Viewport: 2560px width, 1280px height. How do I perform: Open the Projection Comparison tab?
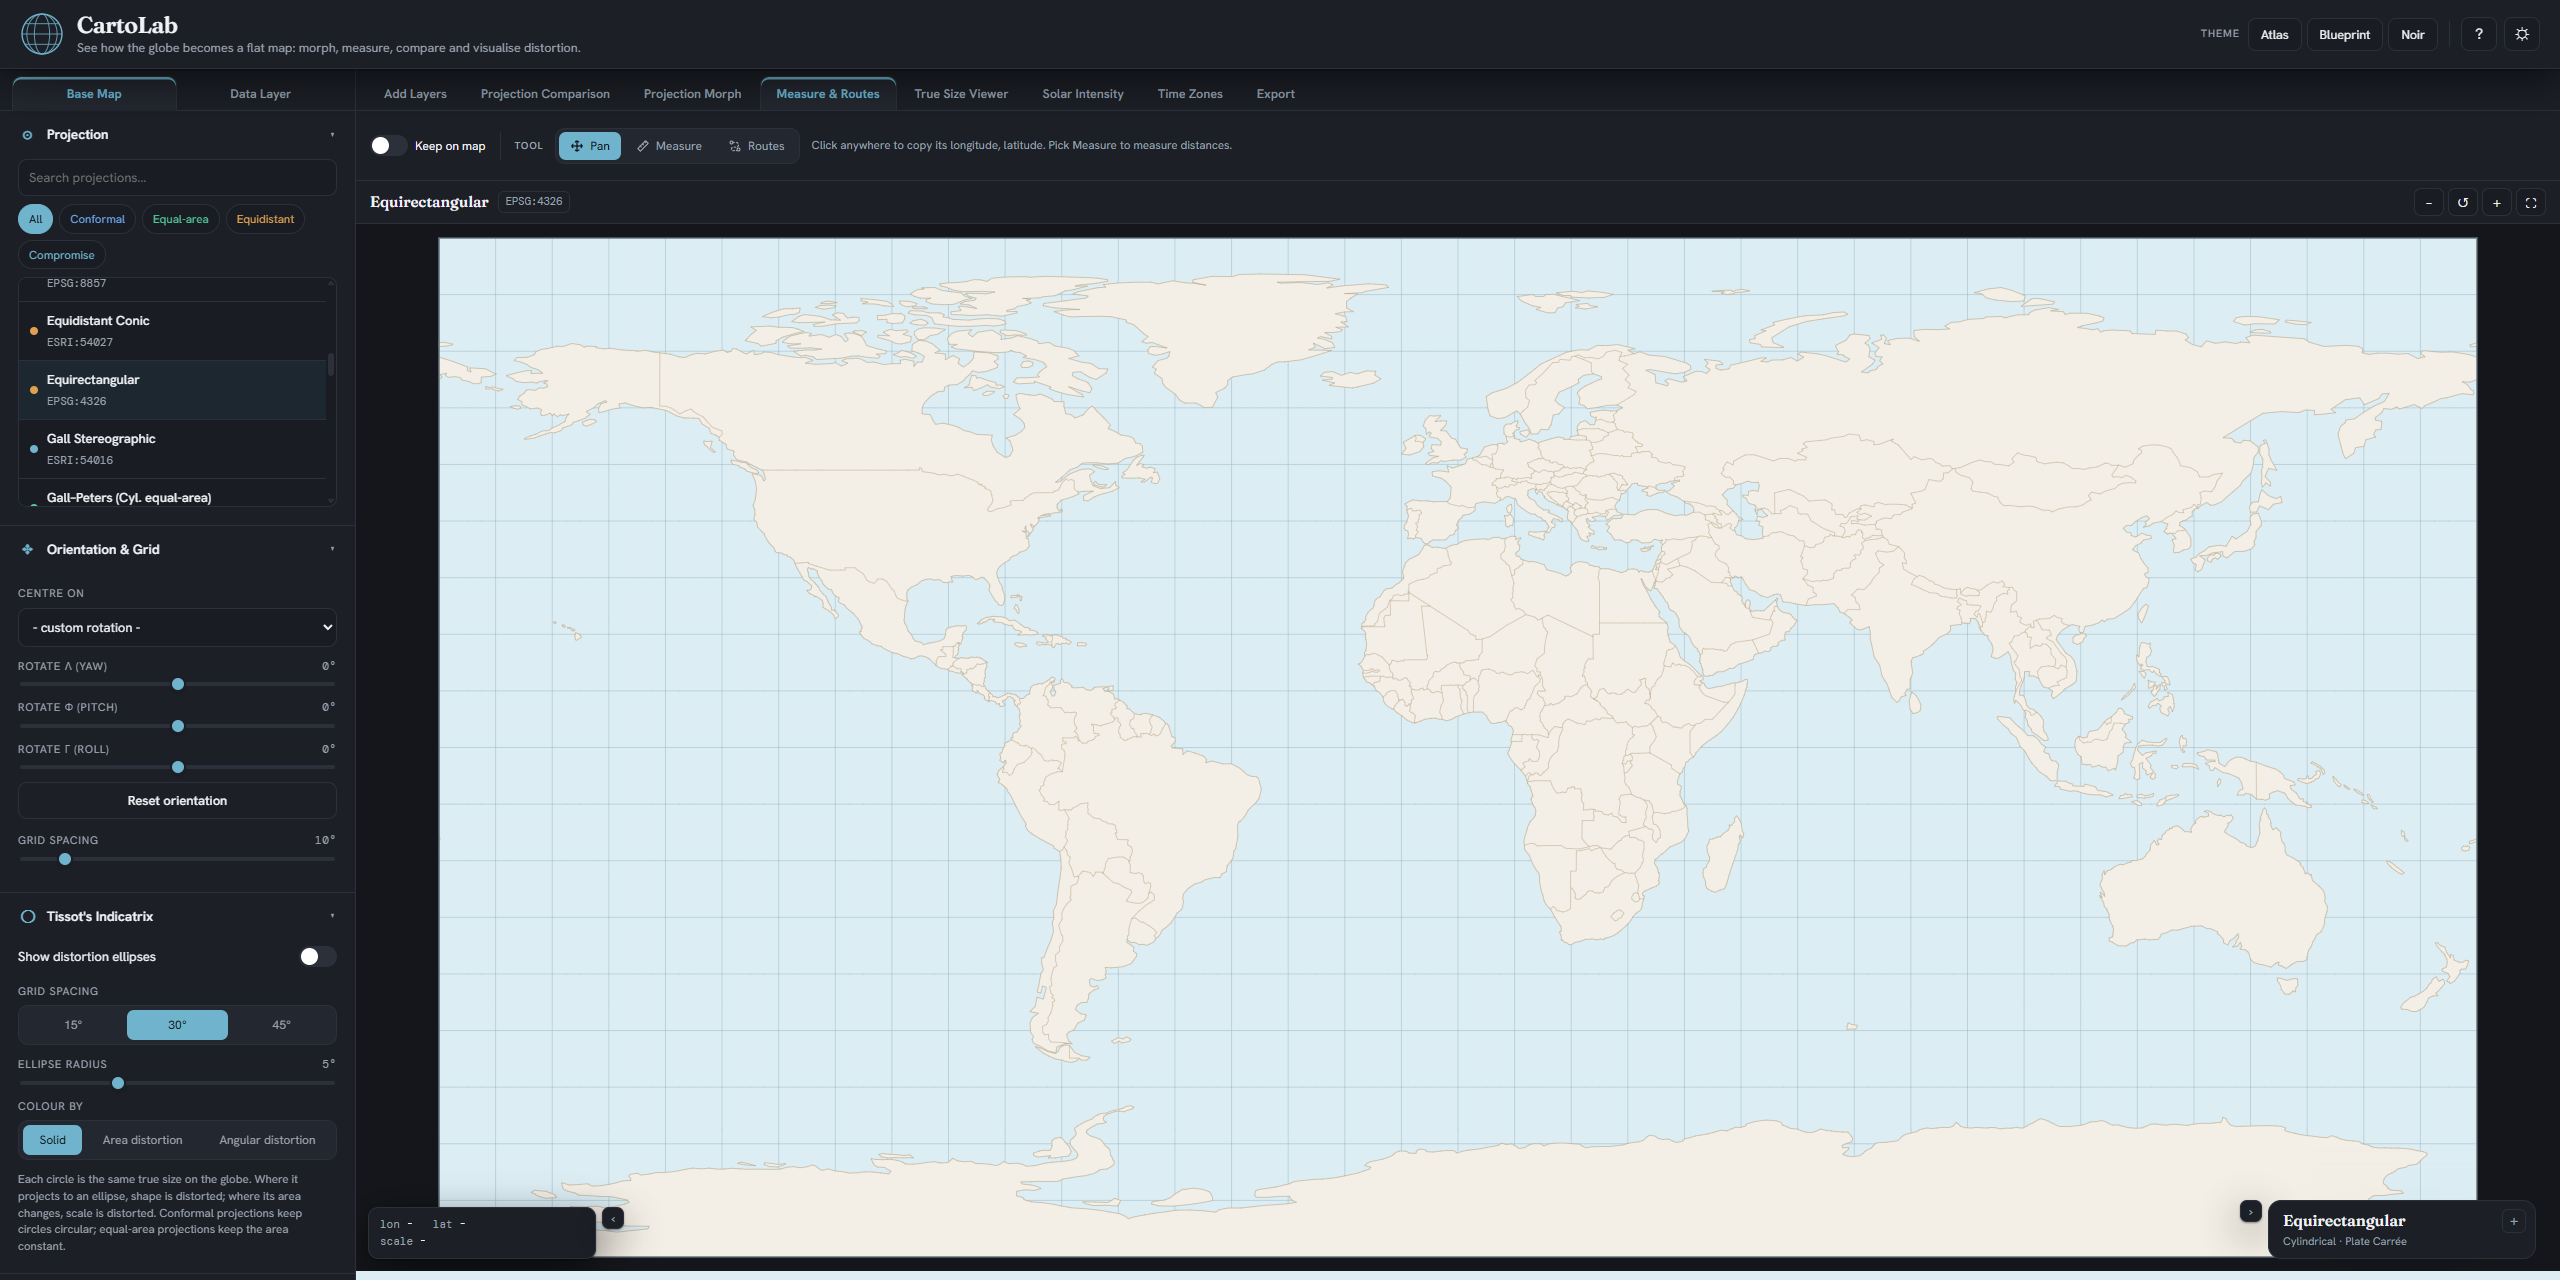(x=545, y=94)
